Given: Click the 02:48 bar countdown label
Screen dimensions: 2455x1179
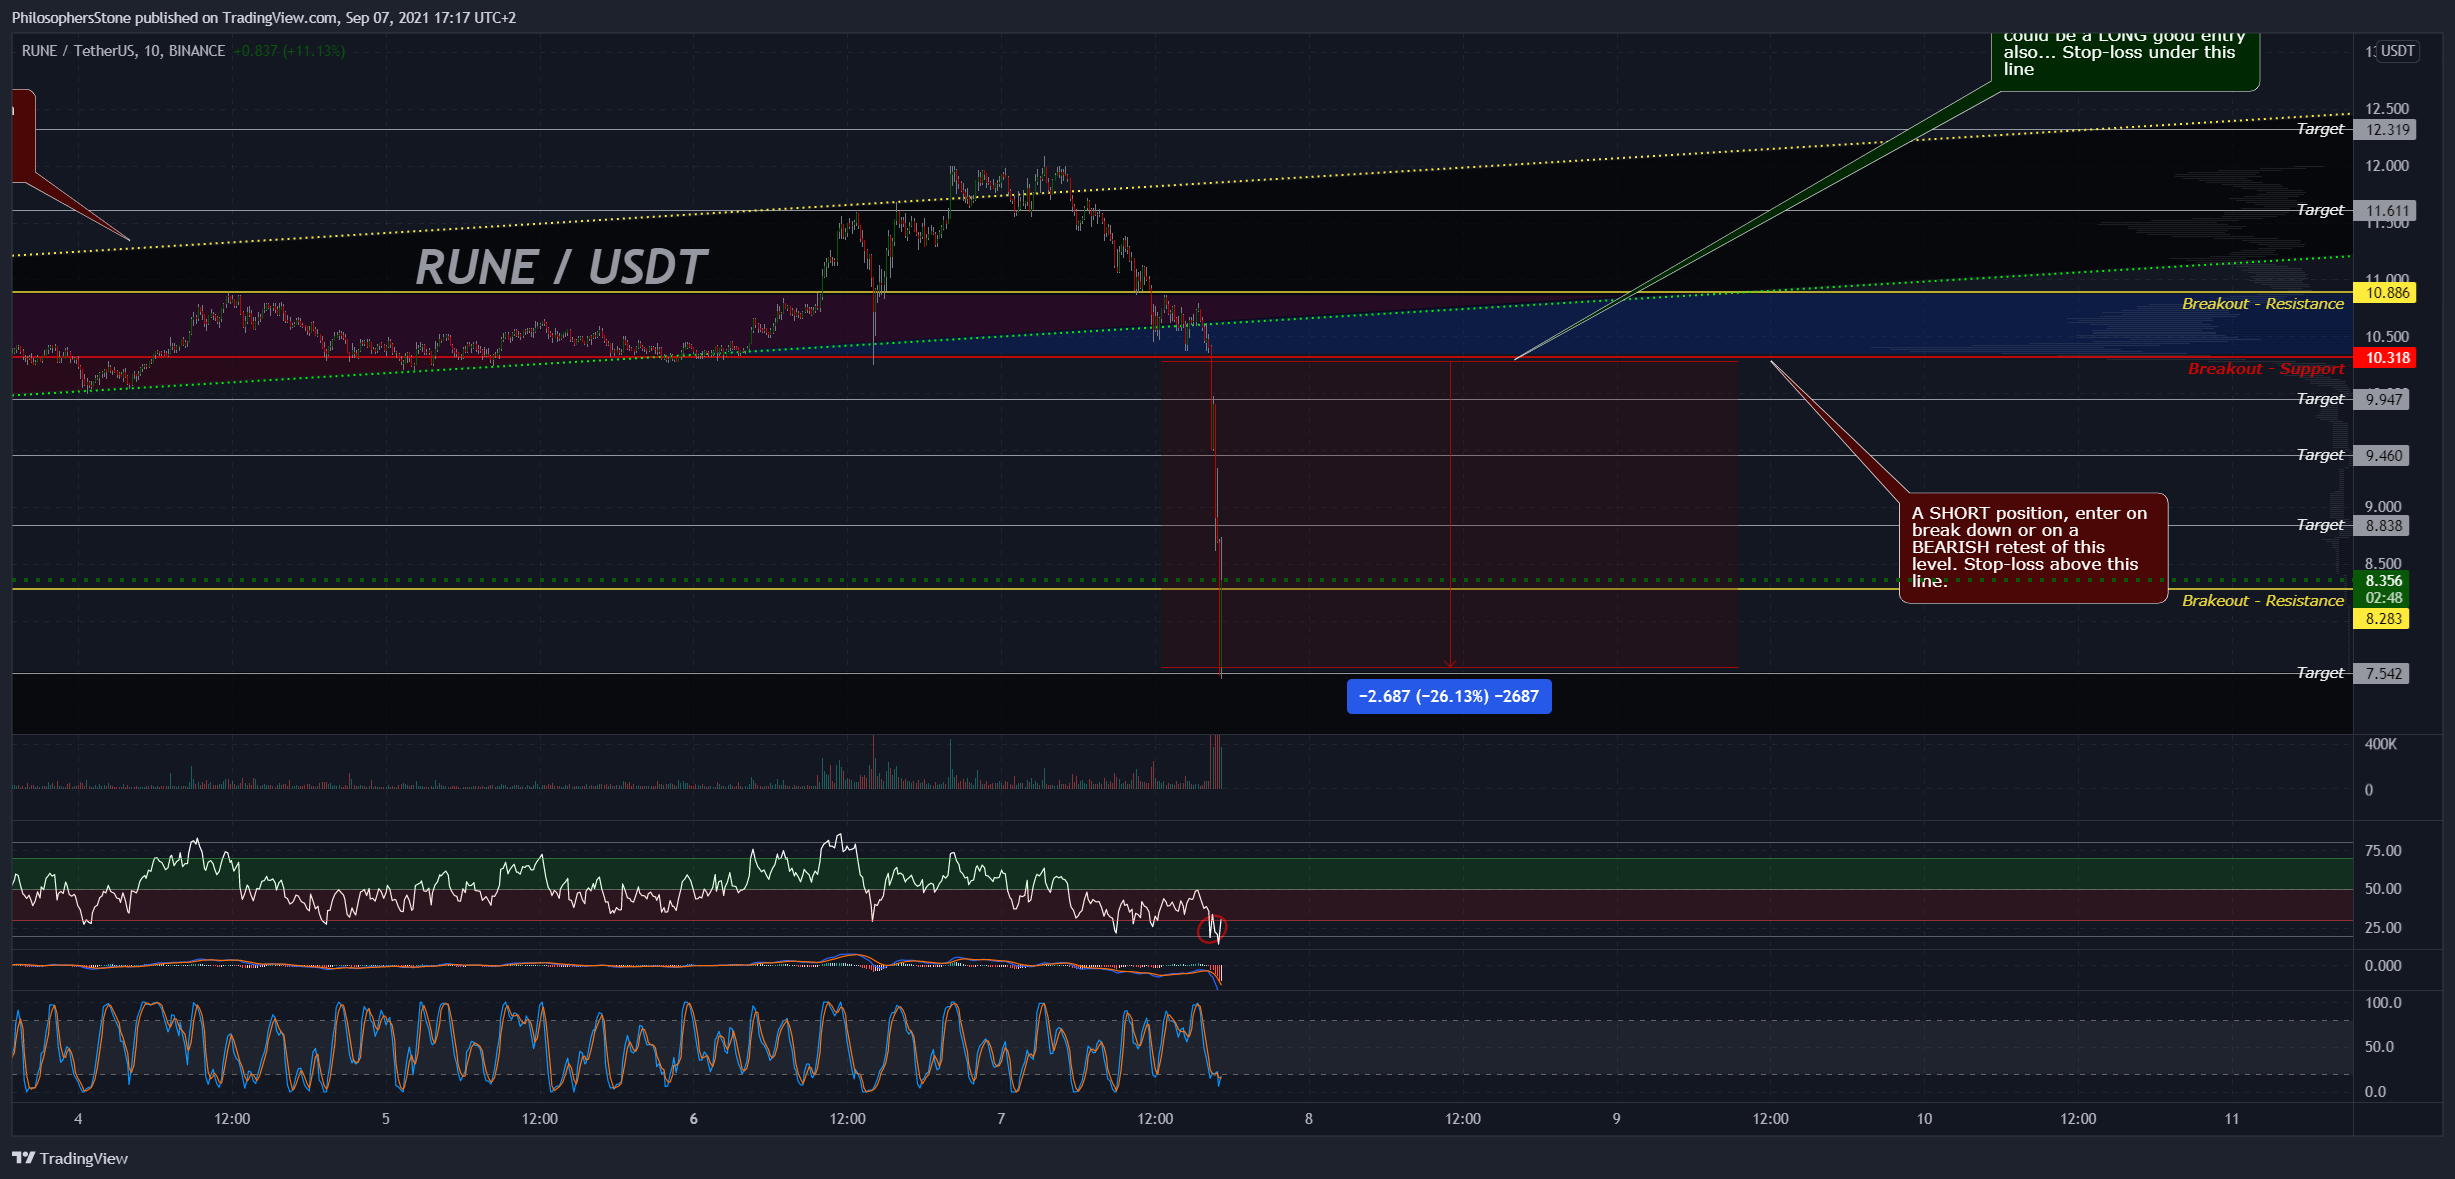Looking at the screenshot, I should 2383,598.
